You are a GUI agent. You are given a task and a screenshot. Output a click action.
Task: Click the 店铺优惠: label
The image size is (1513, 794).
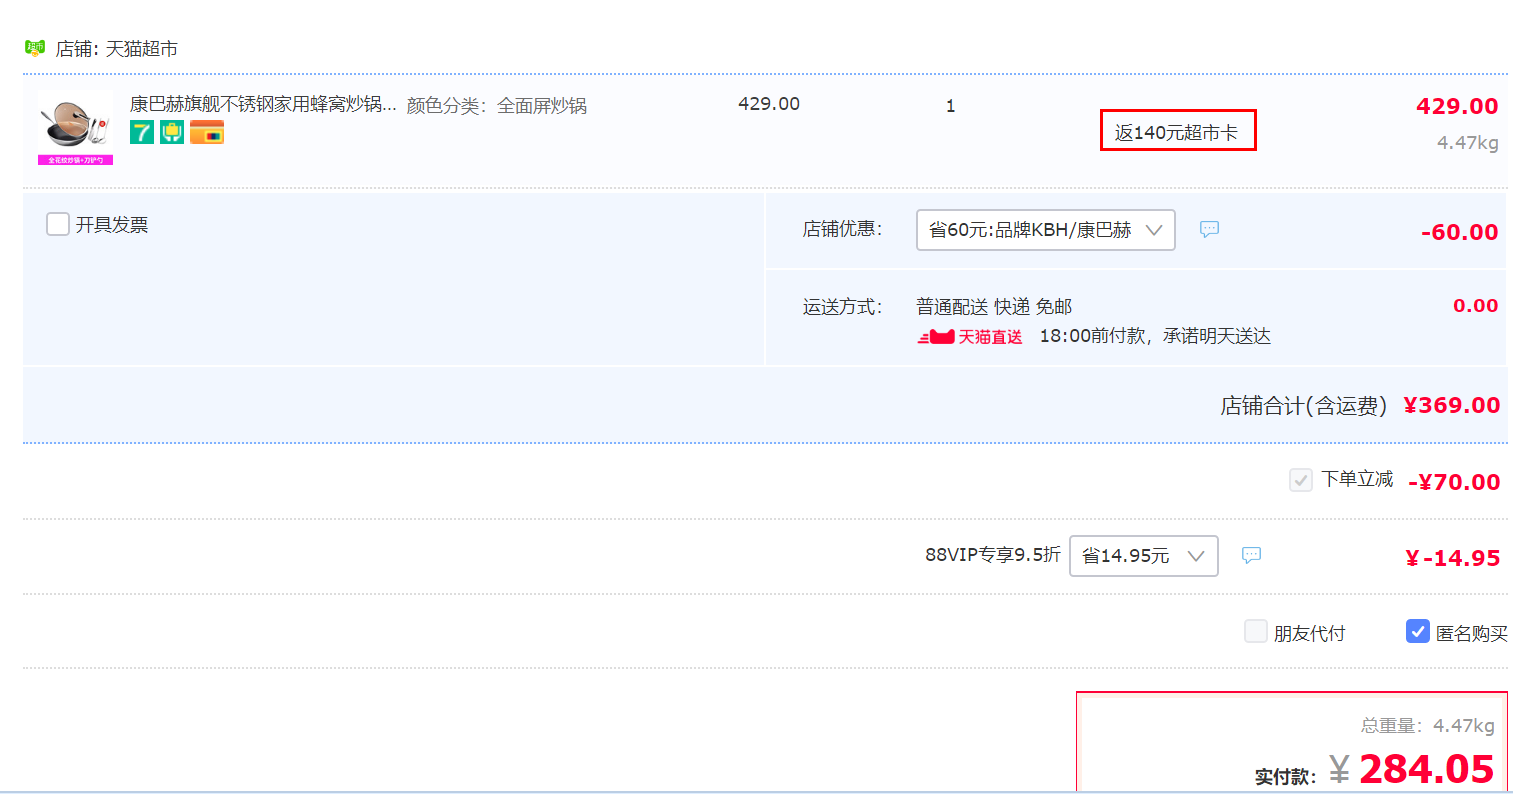click(842, 229)
